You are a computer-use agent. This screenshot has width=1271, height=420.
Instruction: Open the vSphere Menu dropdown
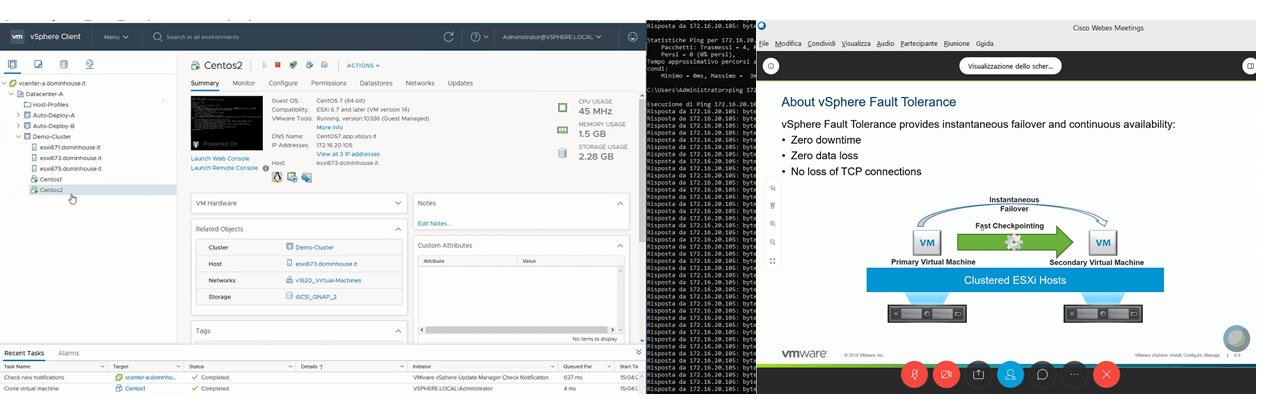[x=117, y=37]
